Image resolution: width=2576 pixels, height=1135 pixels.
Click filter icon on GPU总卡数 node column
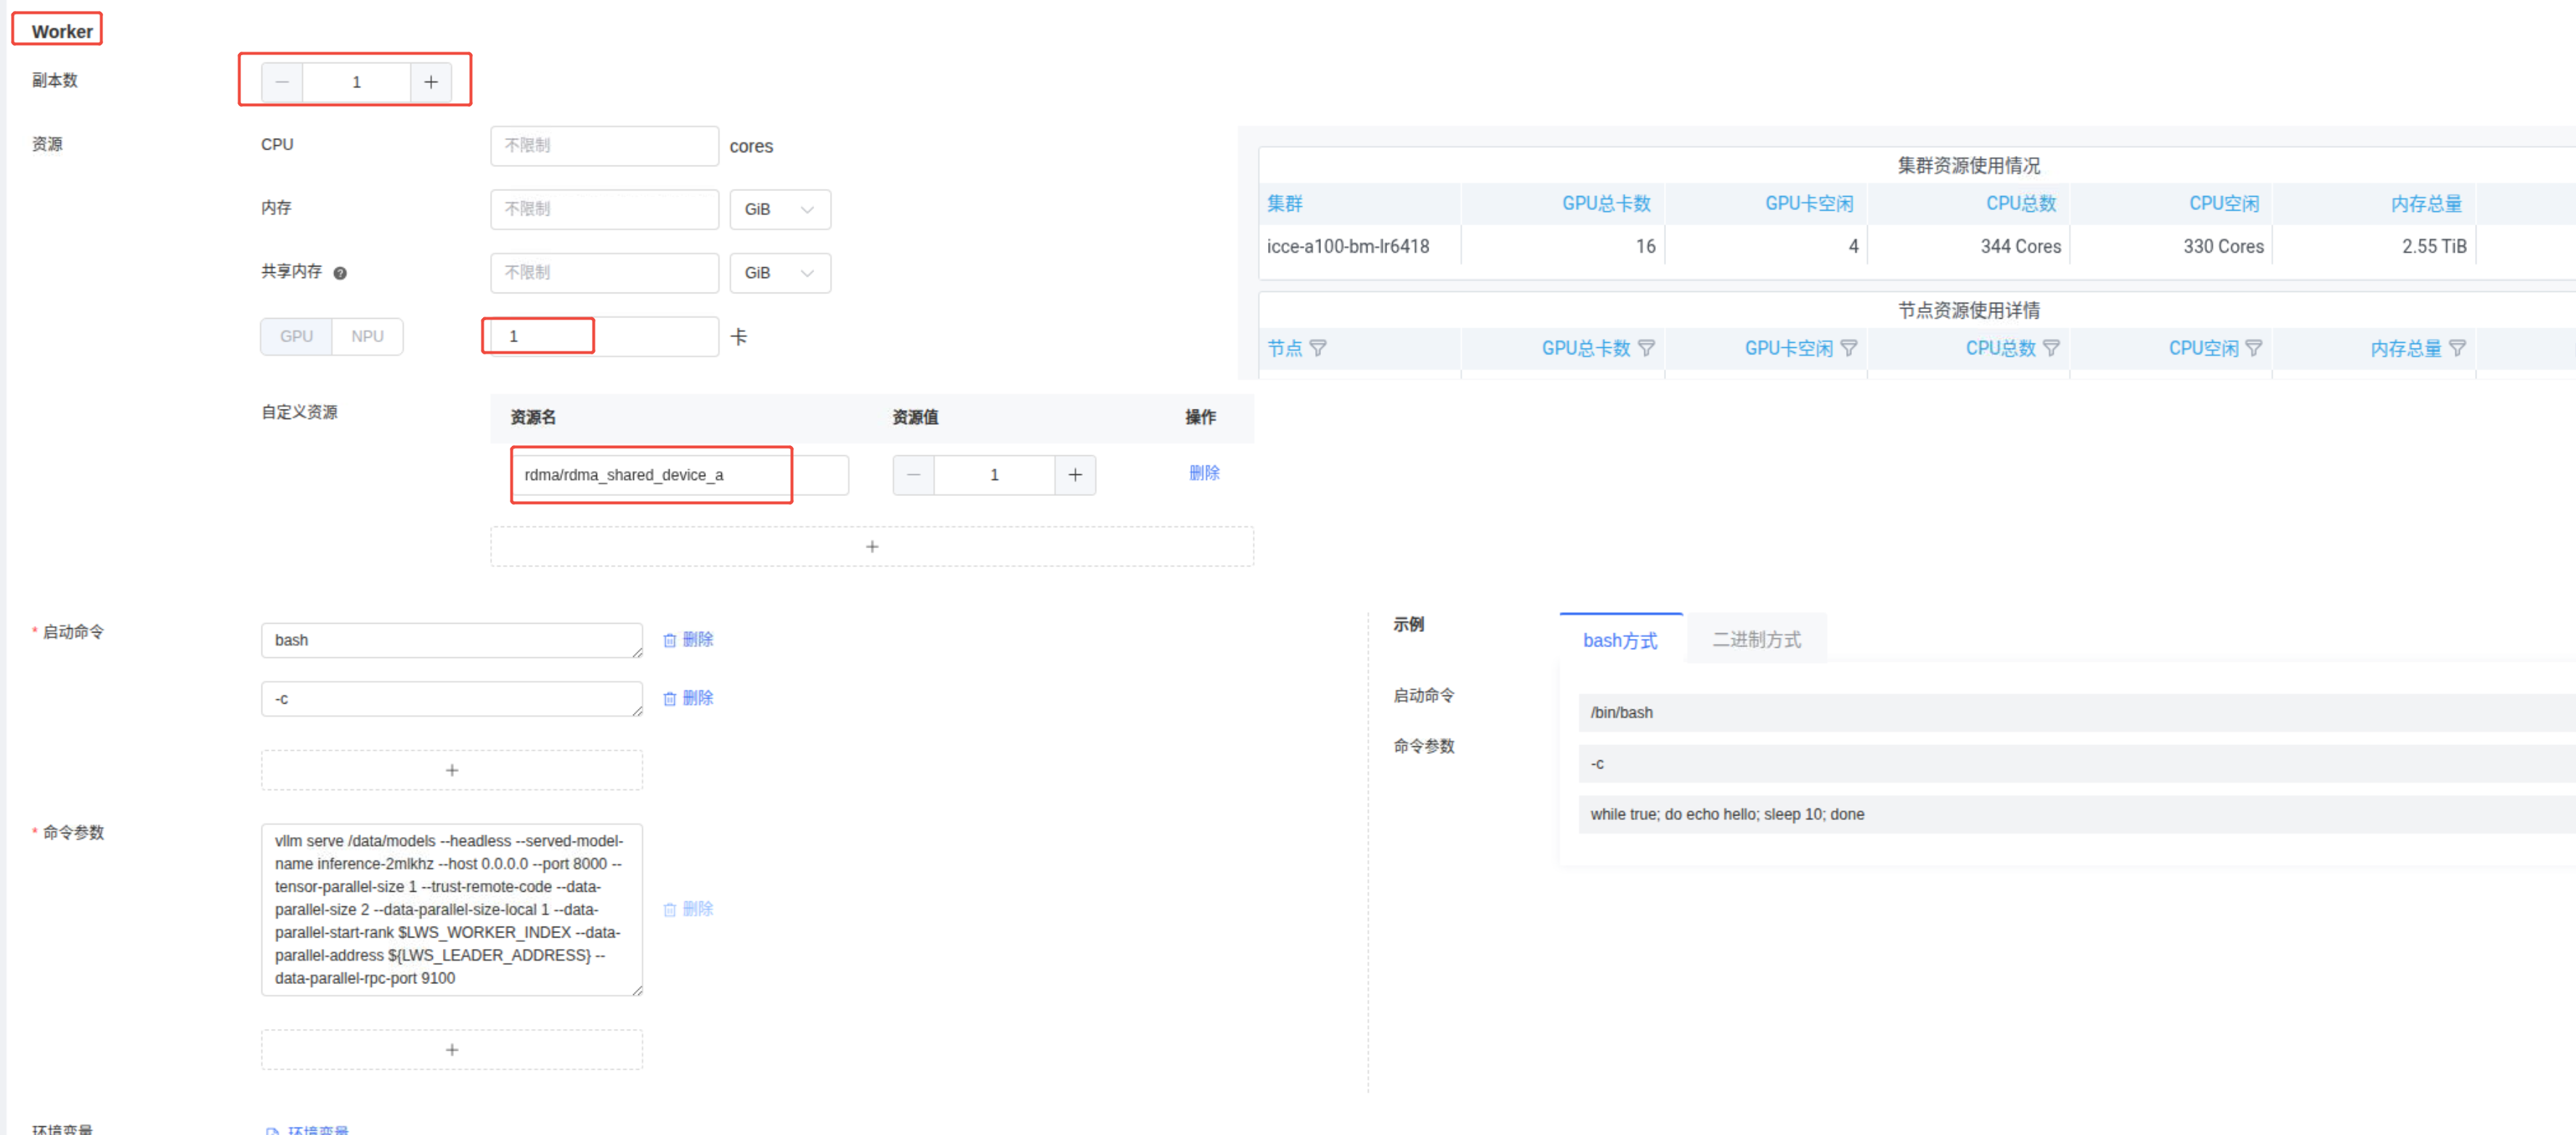[x=1646, y=348]
